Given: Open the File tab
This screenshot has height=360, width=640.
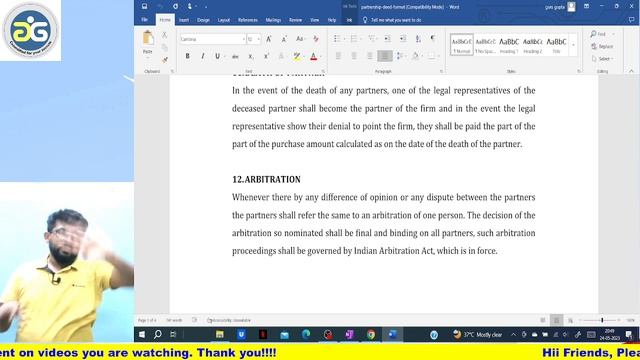Looking at the screenshot, I should click(x=144, y=20).
